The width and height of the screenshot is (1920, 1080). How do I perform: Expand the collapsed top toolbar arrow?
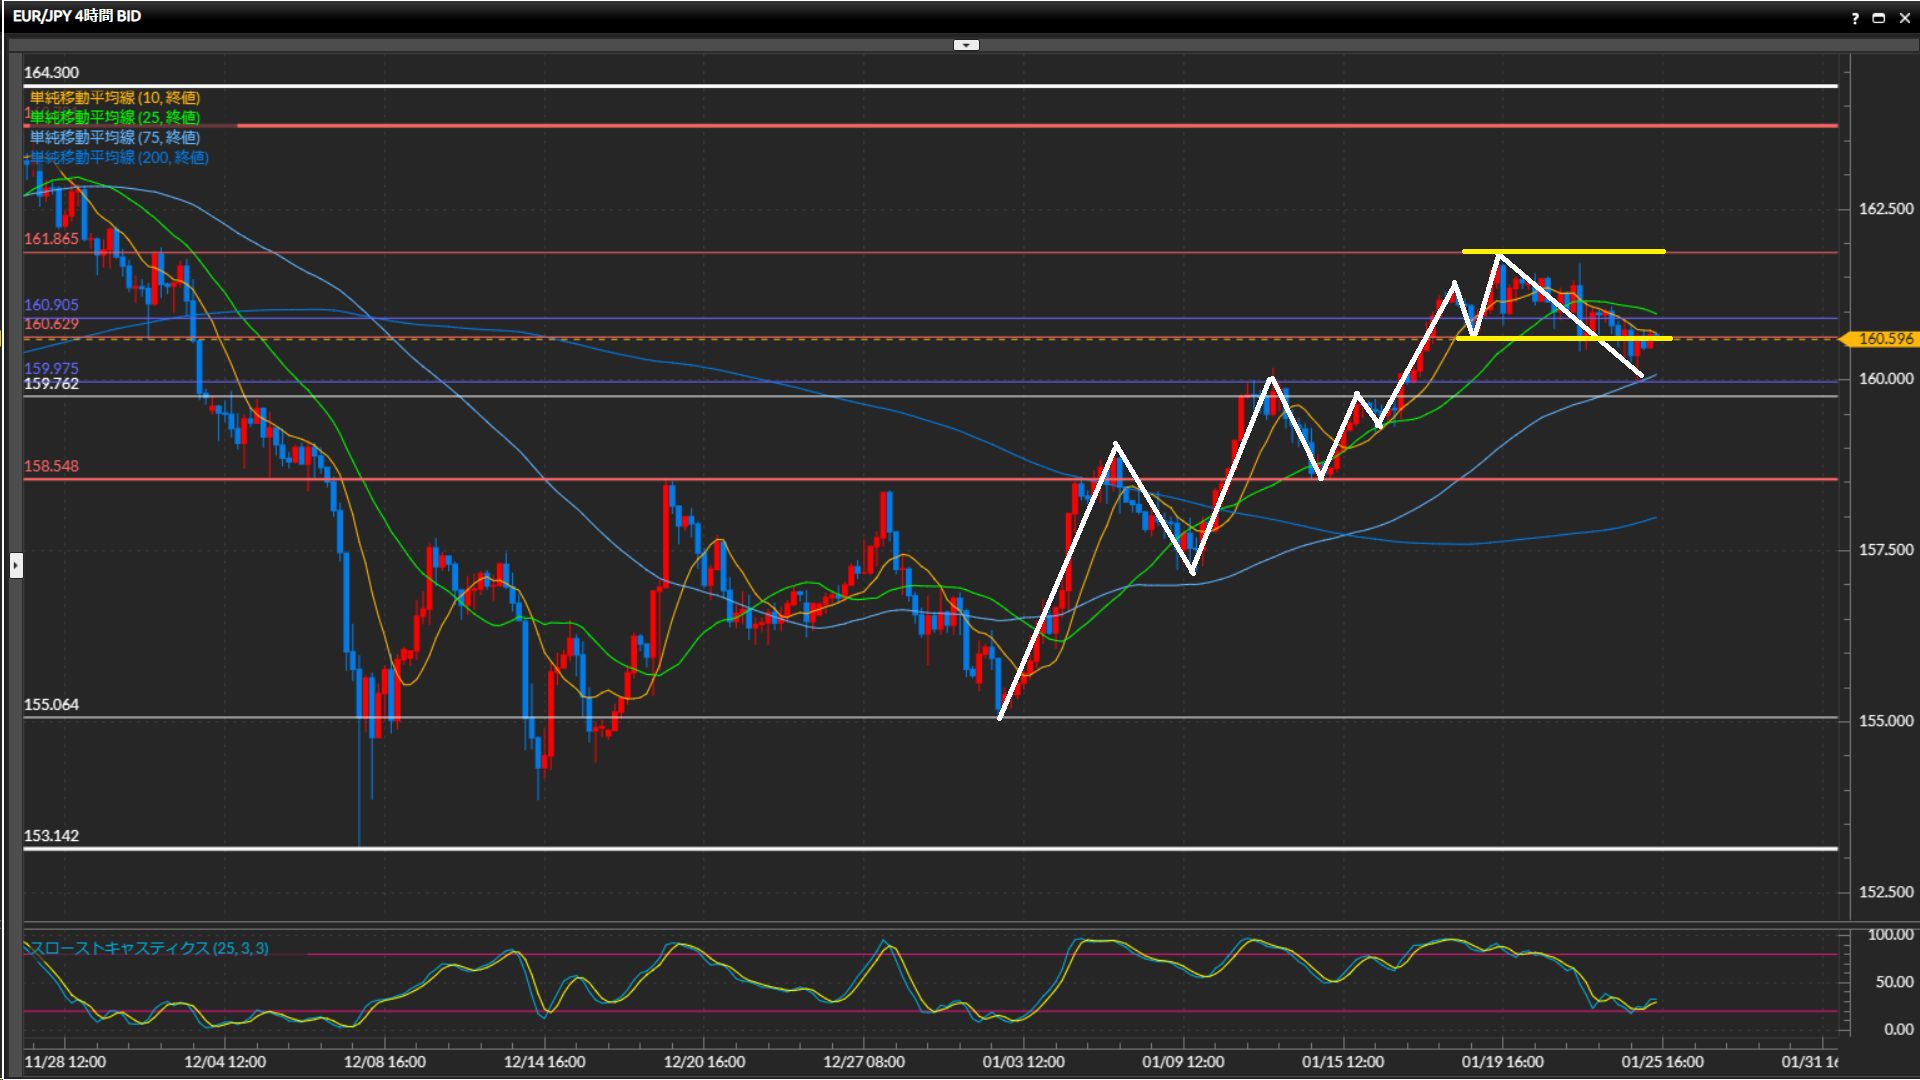(x=966, y=45)
